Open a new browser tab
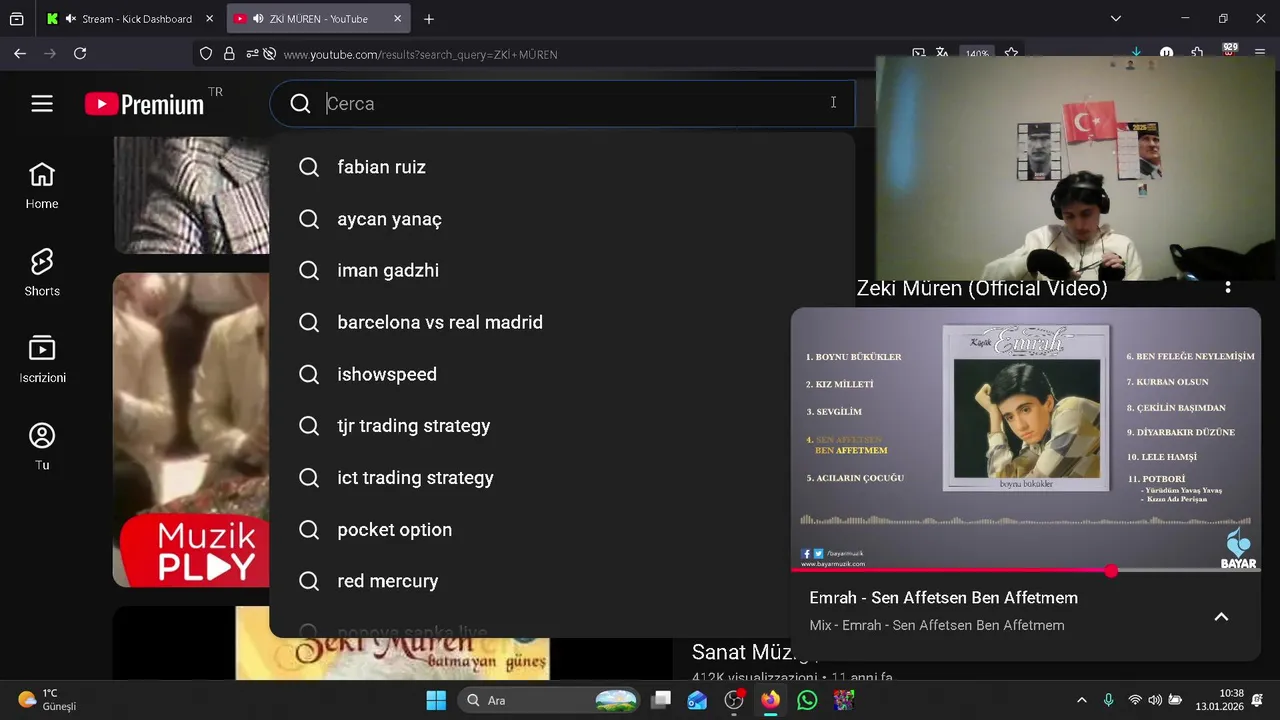Screen dimensions: 1280x720 point(429,19)
